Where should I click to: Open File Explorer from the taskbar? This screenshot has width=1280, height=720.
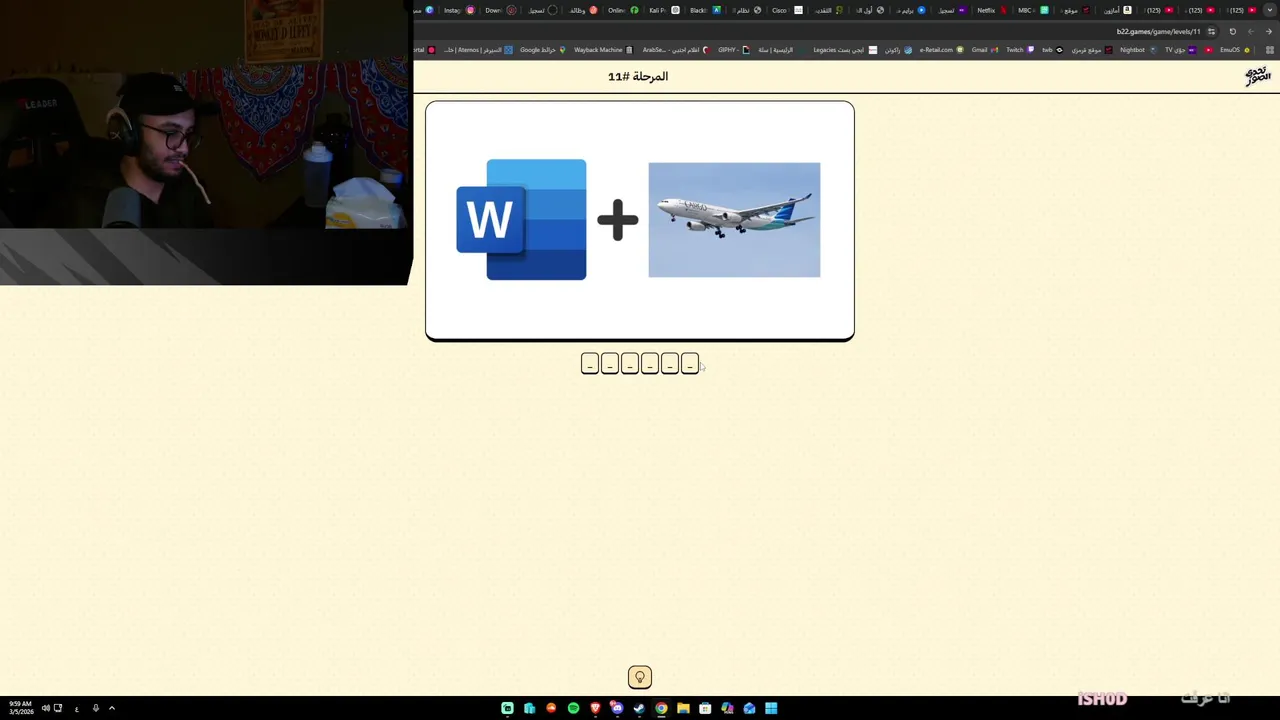click(683, 708)
